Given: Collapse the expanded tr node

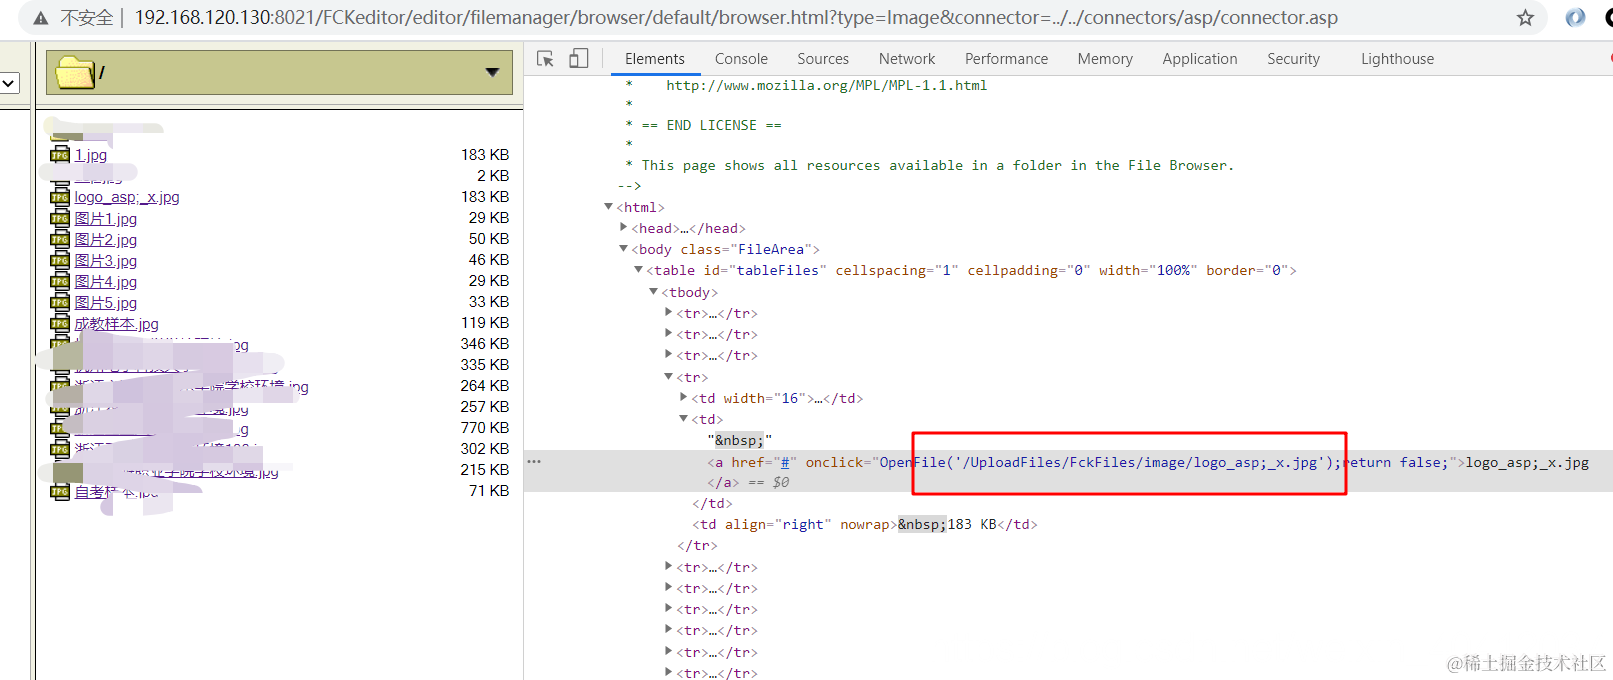Looking at the screenshot, I should [669, 377].
